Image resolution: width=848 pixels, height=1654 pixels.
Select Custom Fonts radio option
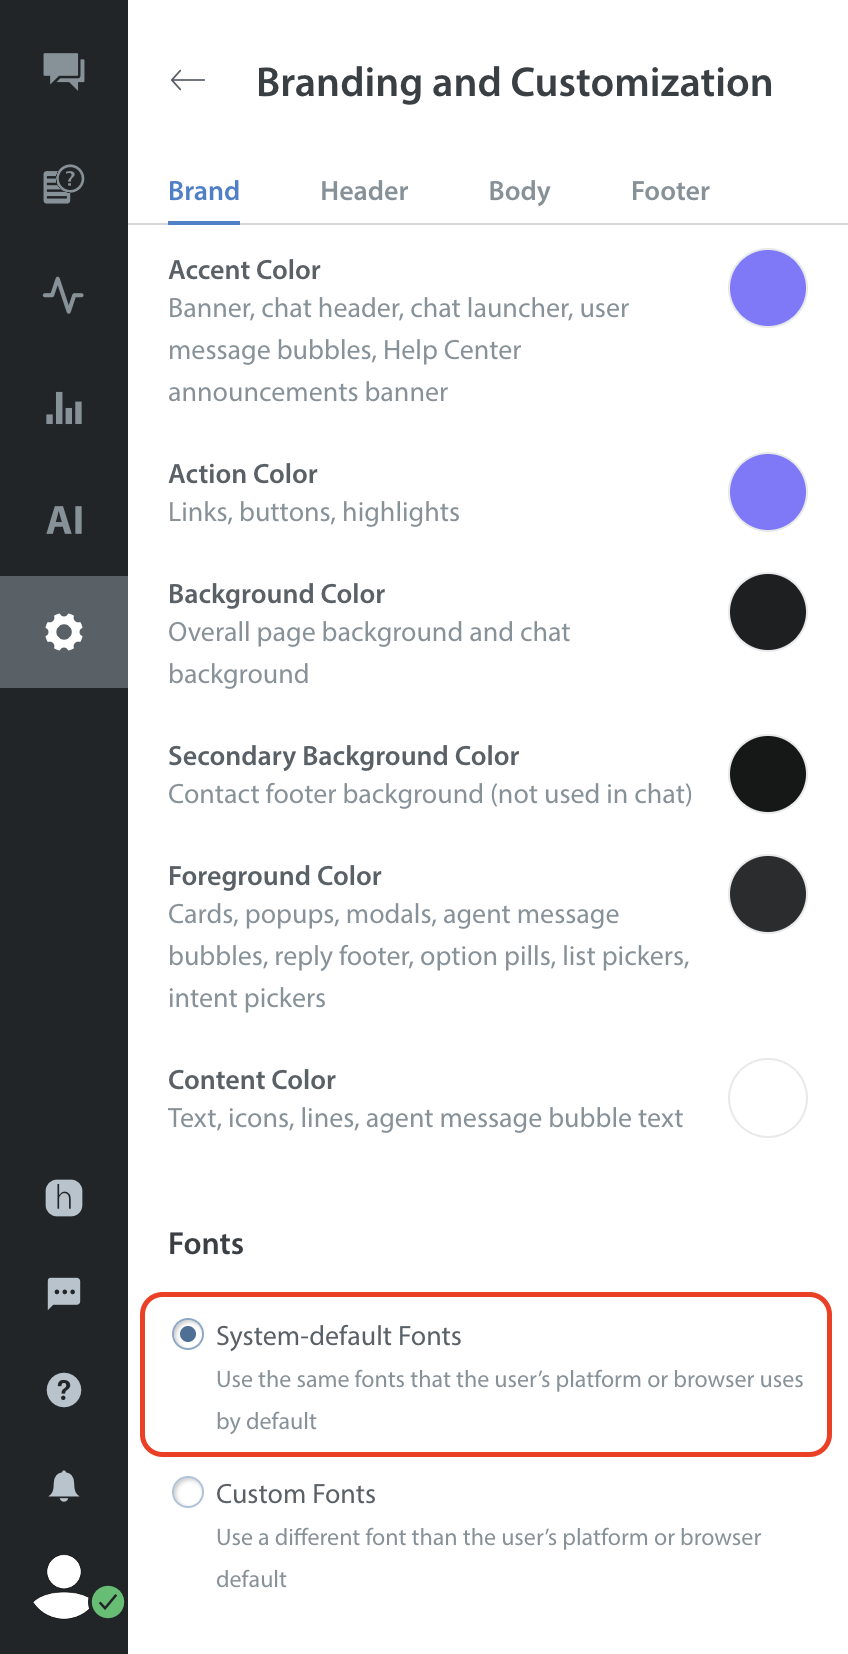point(188,1493)
